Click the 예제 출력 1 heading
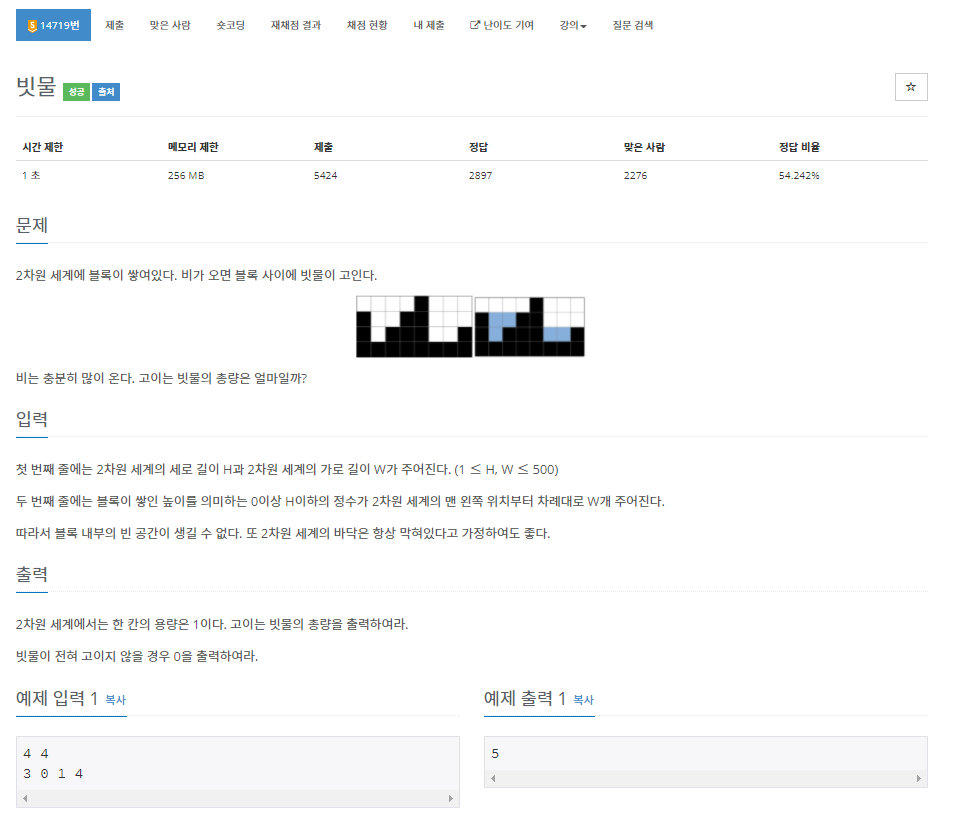 [x=525, y=699]
